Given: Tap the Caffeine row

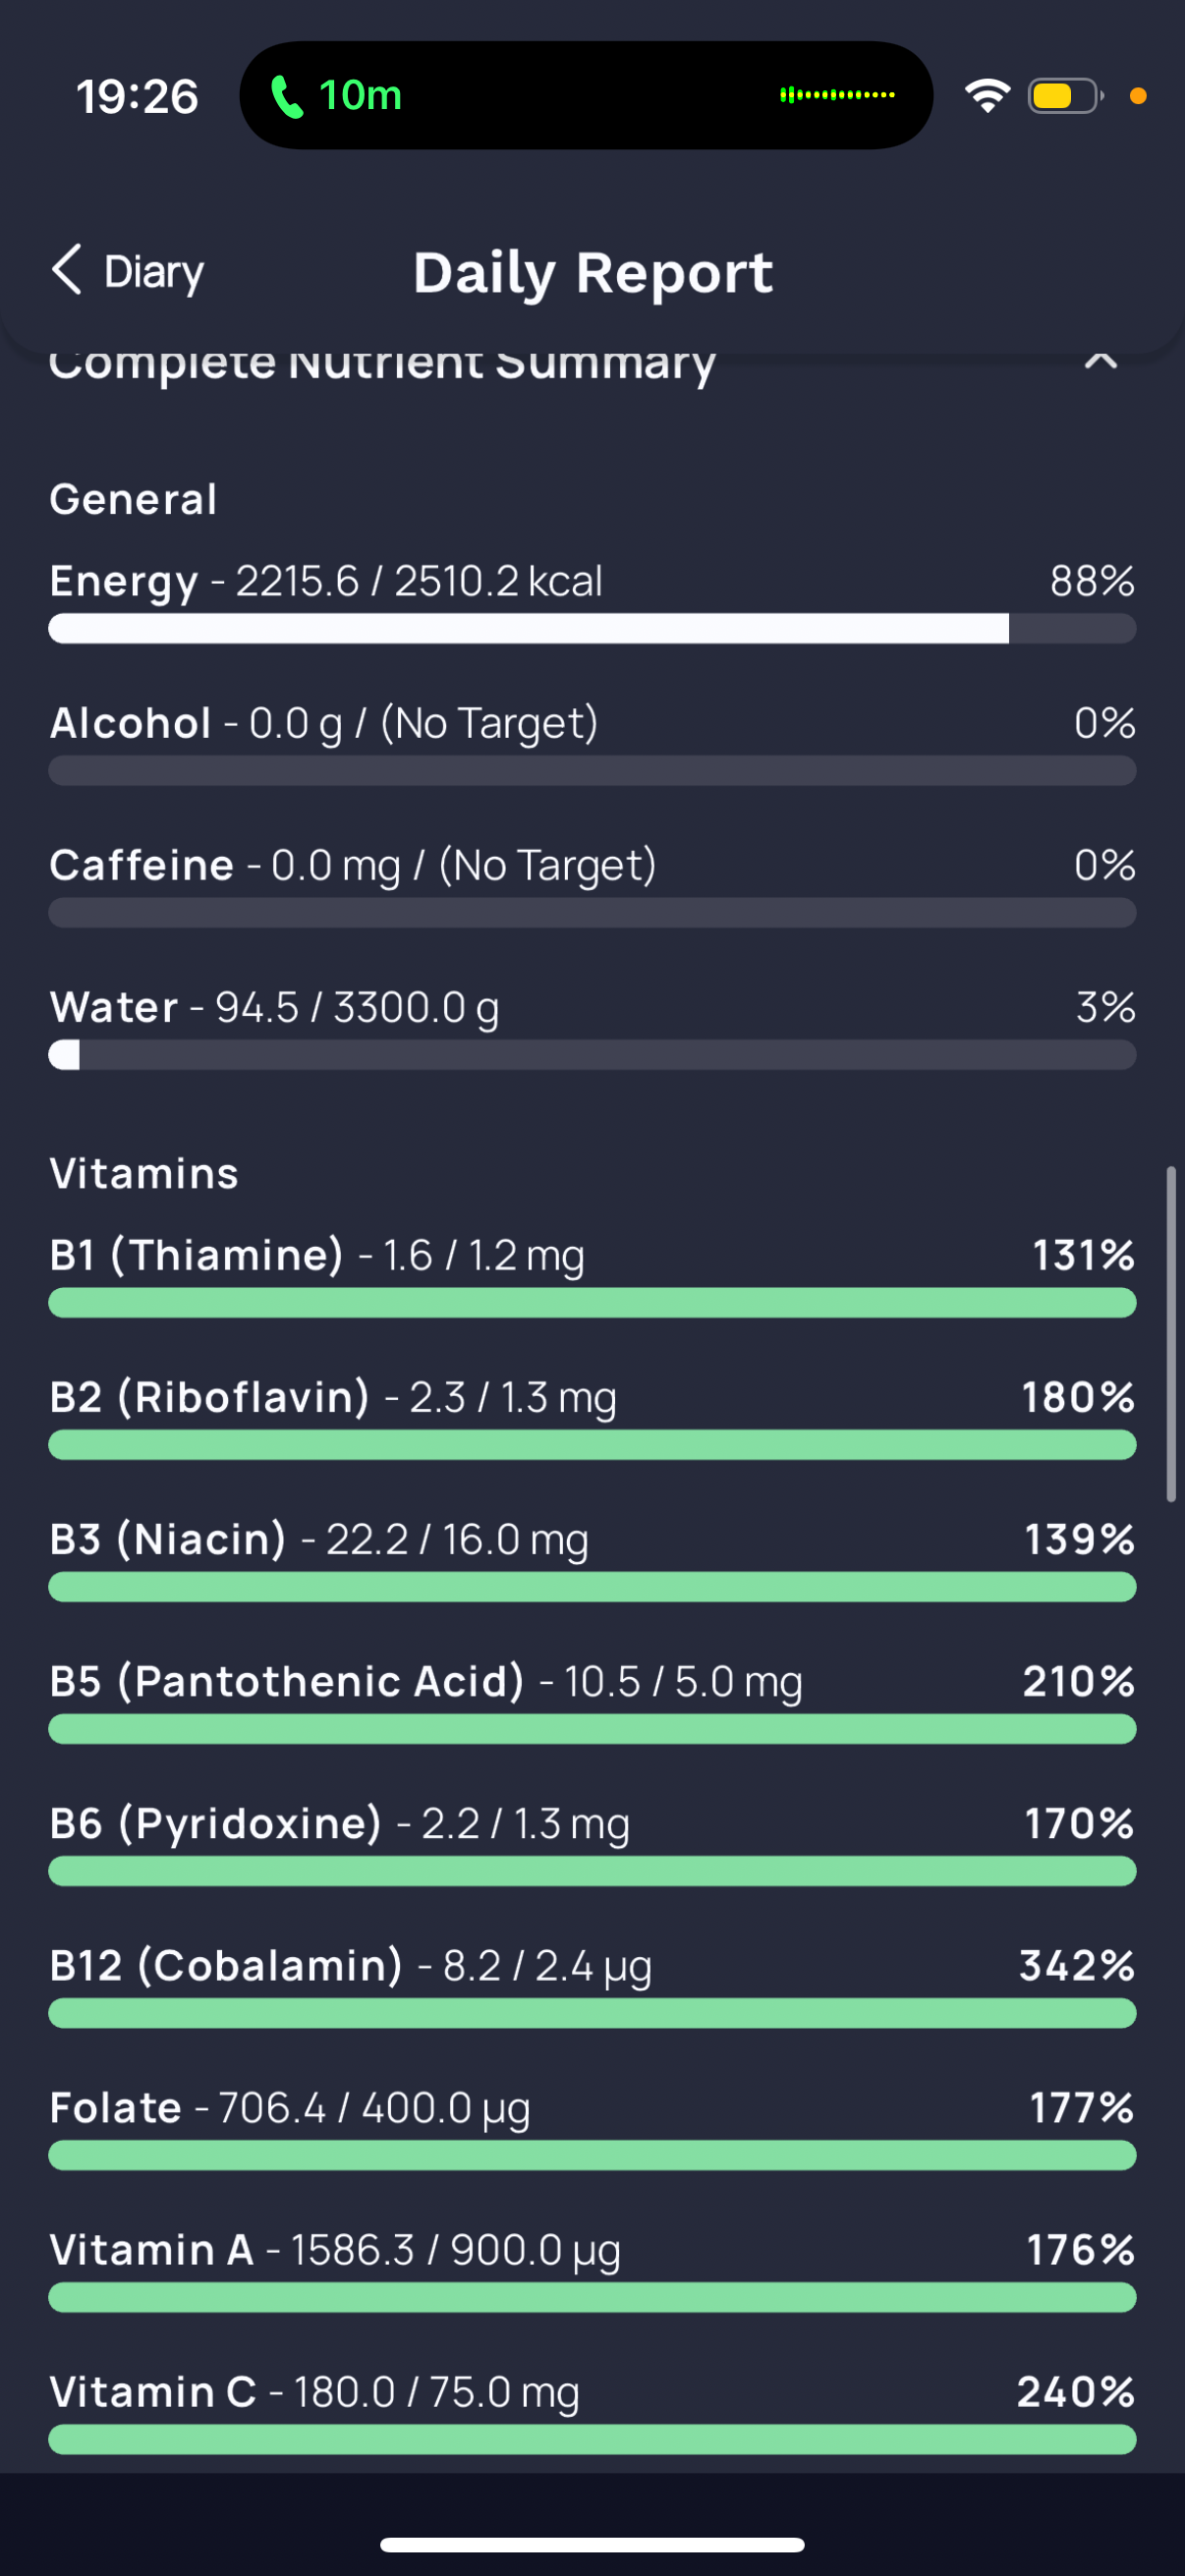Looking at the screenshot, I should click(x=592, y=884).
